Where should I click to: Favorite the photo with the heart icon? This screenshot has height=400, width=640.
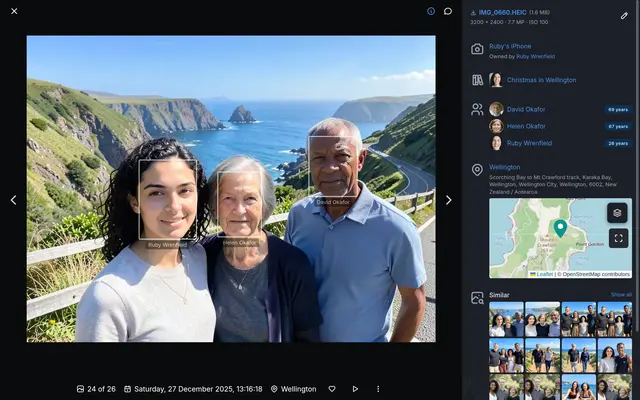tap(332, 389)
